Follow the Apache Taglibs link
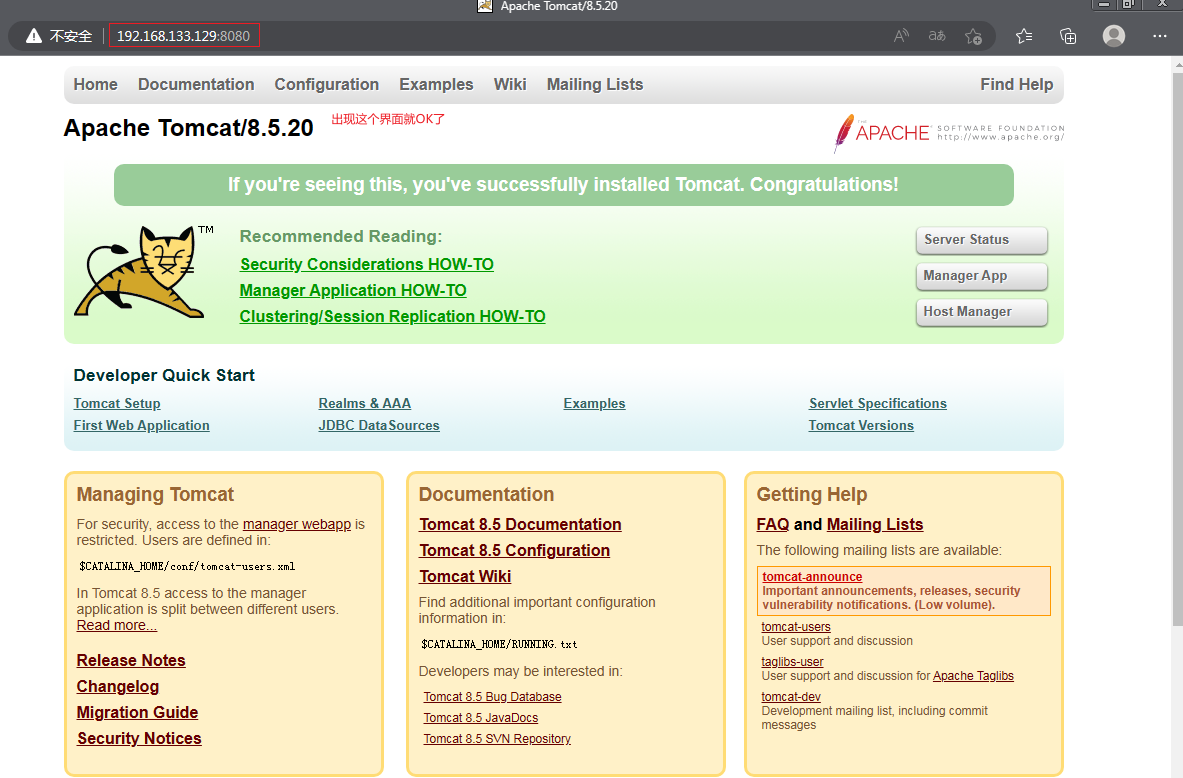Screen dimensions: 1183x778 click(973, 676)
